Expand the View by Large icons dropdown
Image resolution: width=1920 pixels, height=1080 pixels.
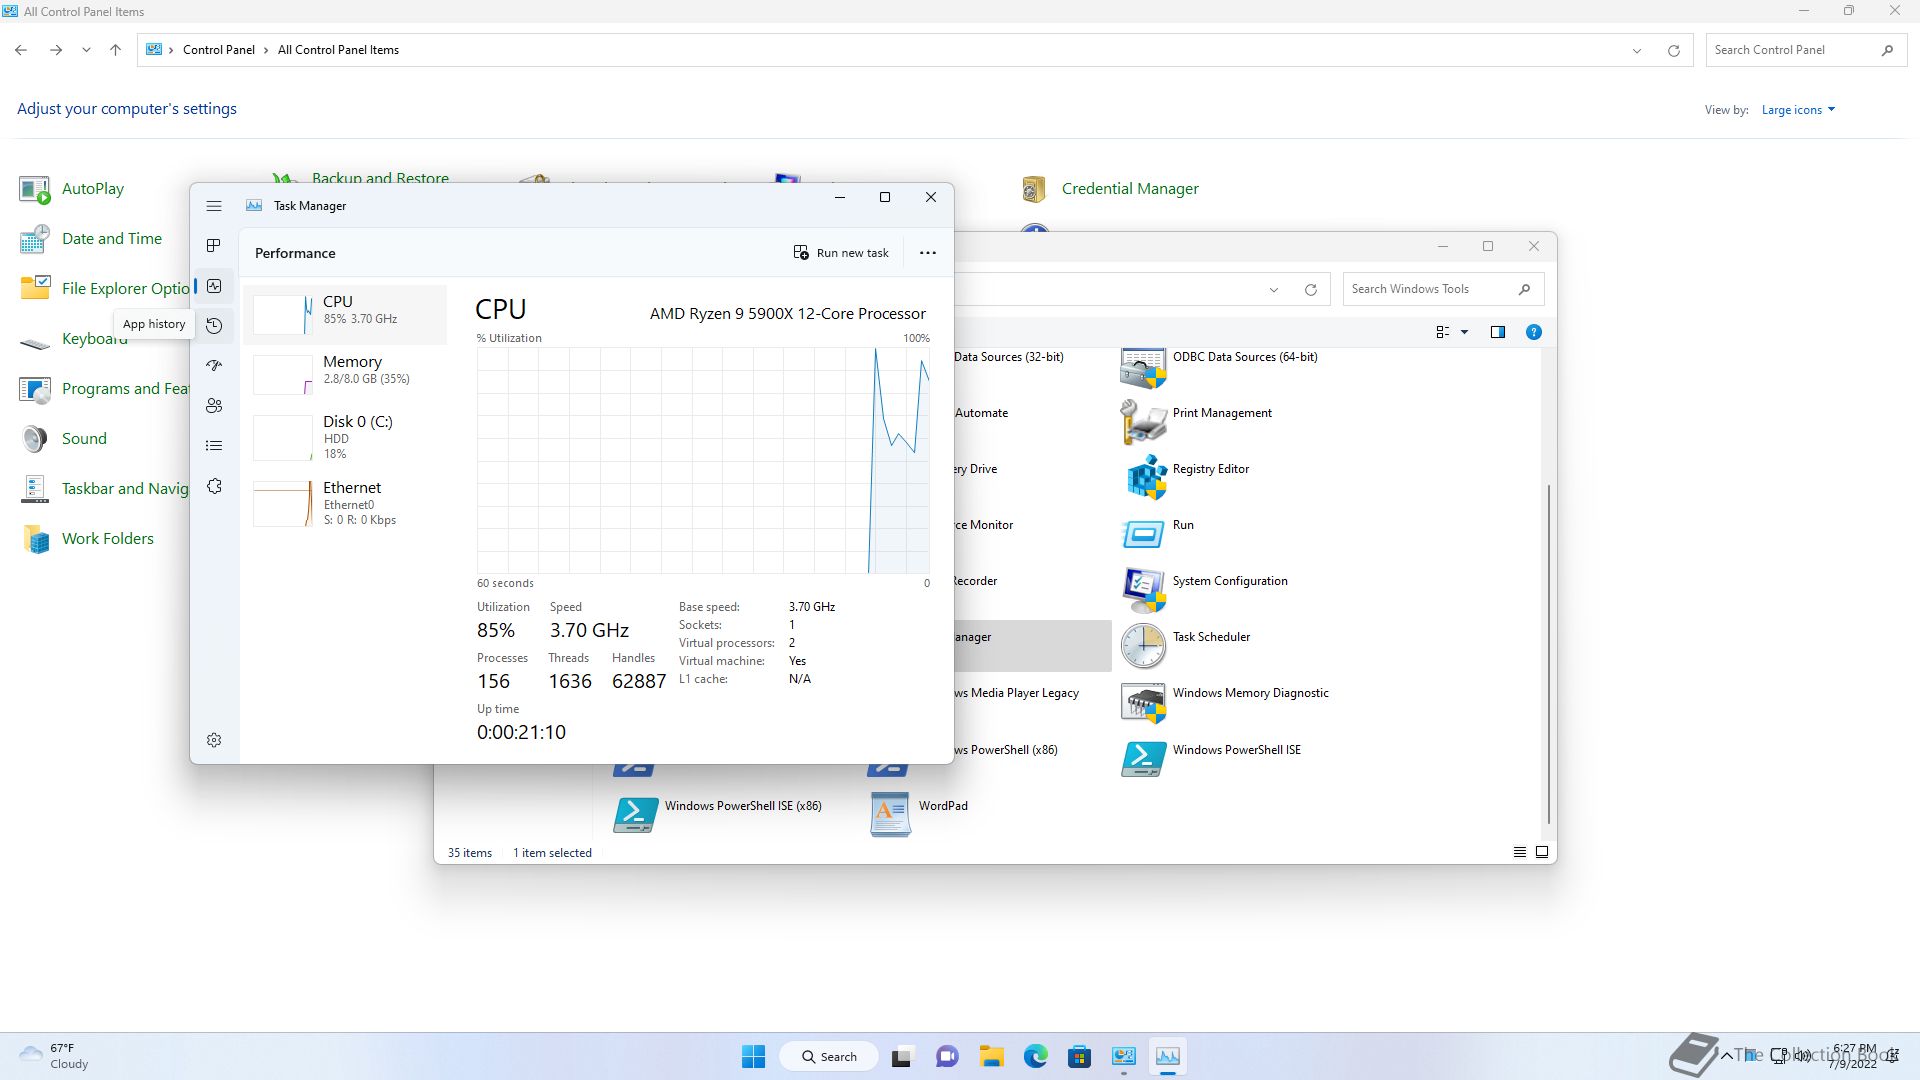[1798, 110]
